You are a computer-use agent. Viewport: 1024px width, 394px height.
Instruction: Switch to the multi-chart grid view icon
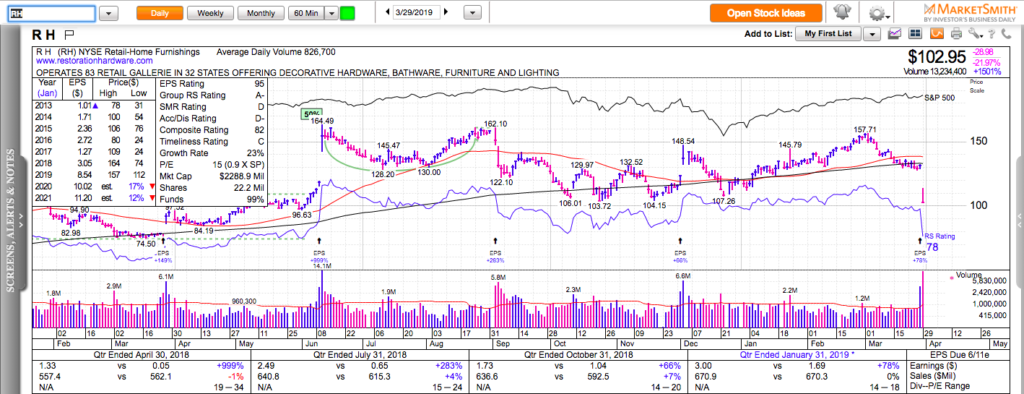pyautogui.click(x=916, y=33)
